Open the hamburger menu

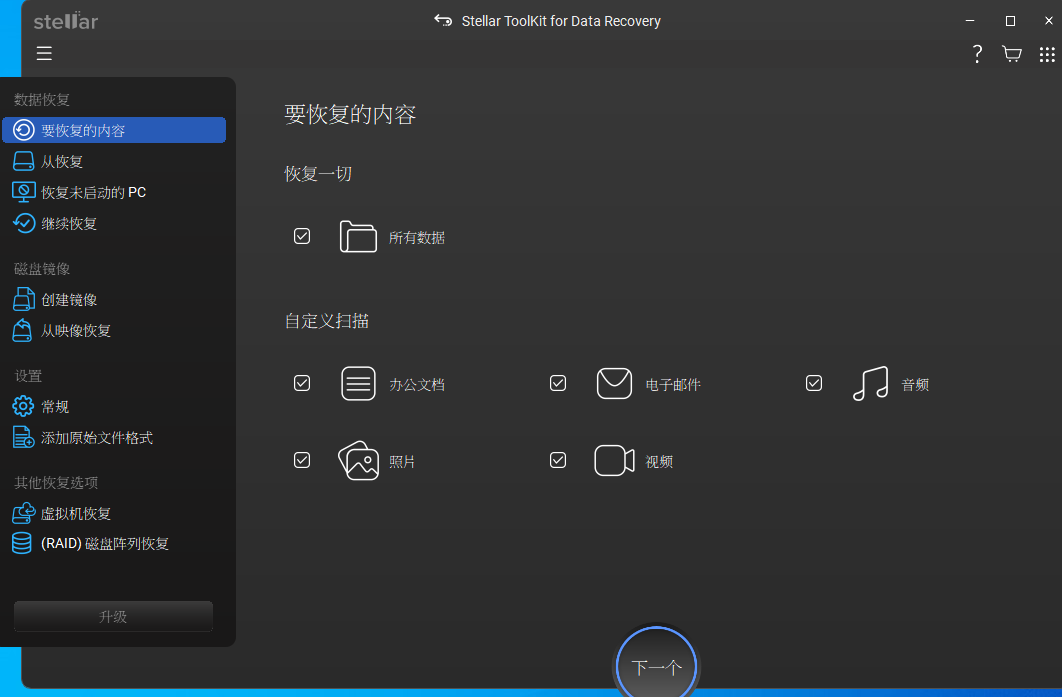coord(44,54)
